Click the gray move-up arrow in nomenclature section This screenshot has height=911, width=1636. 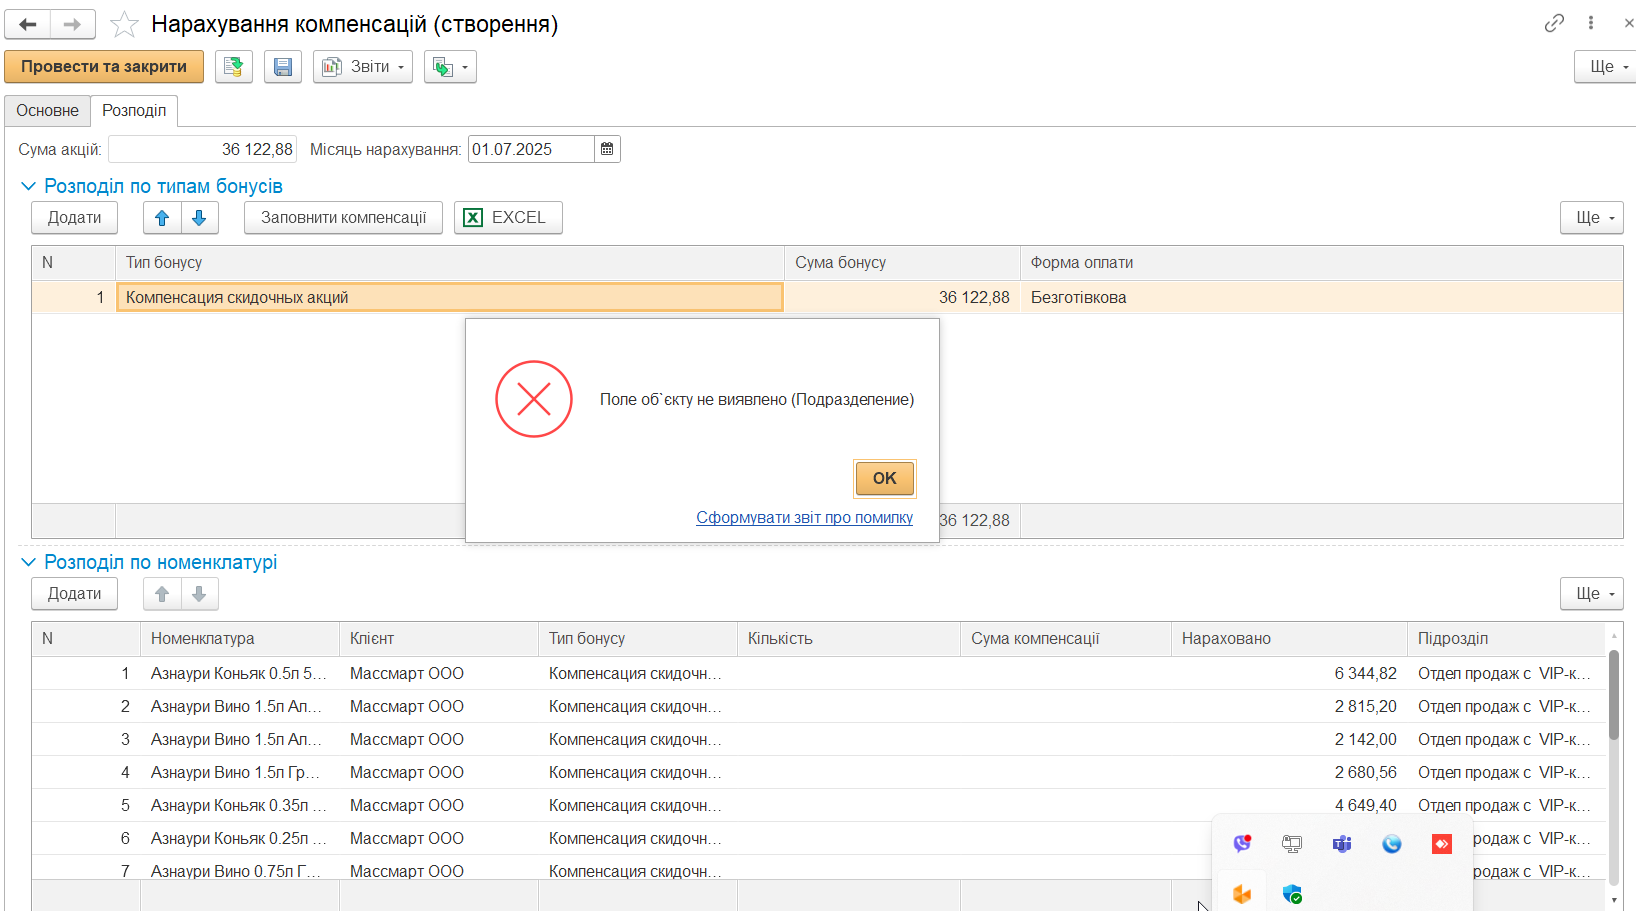[162, 594]
